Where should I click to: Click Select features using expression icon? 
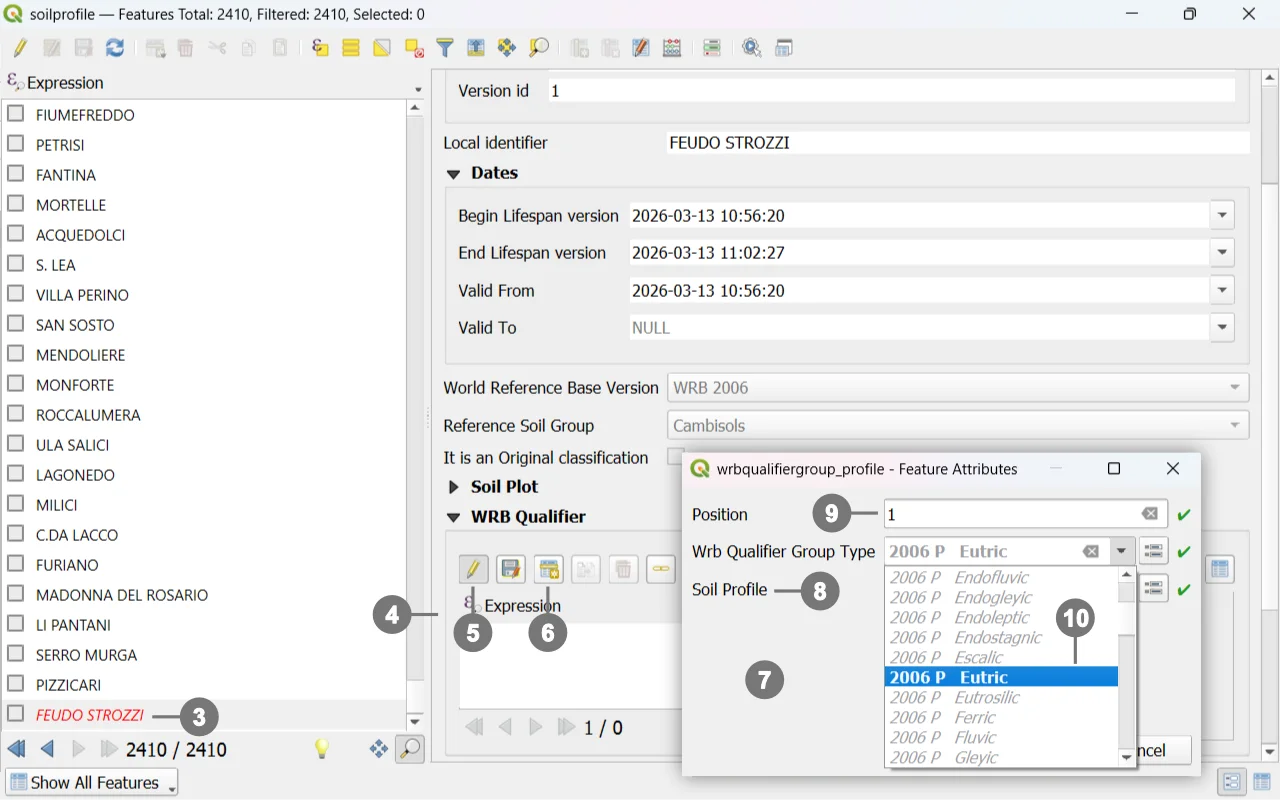(320, 48)
